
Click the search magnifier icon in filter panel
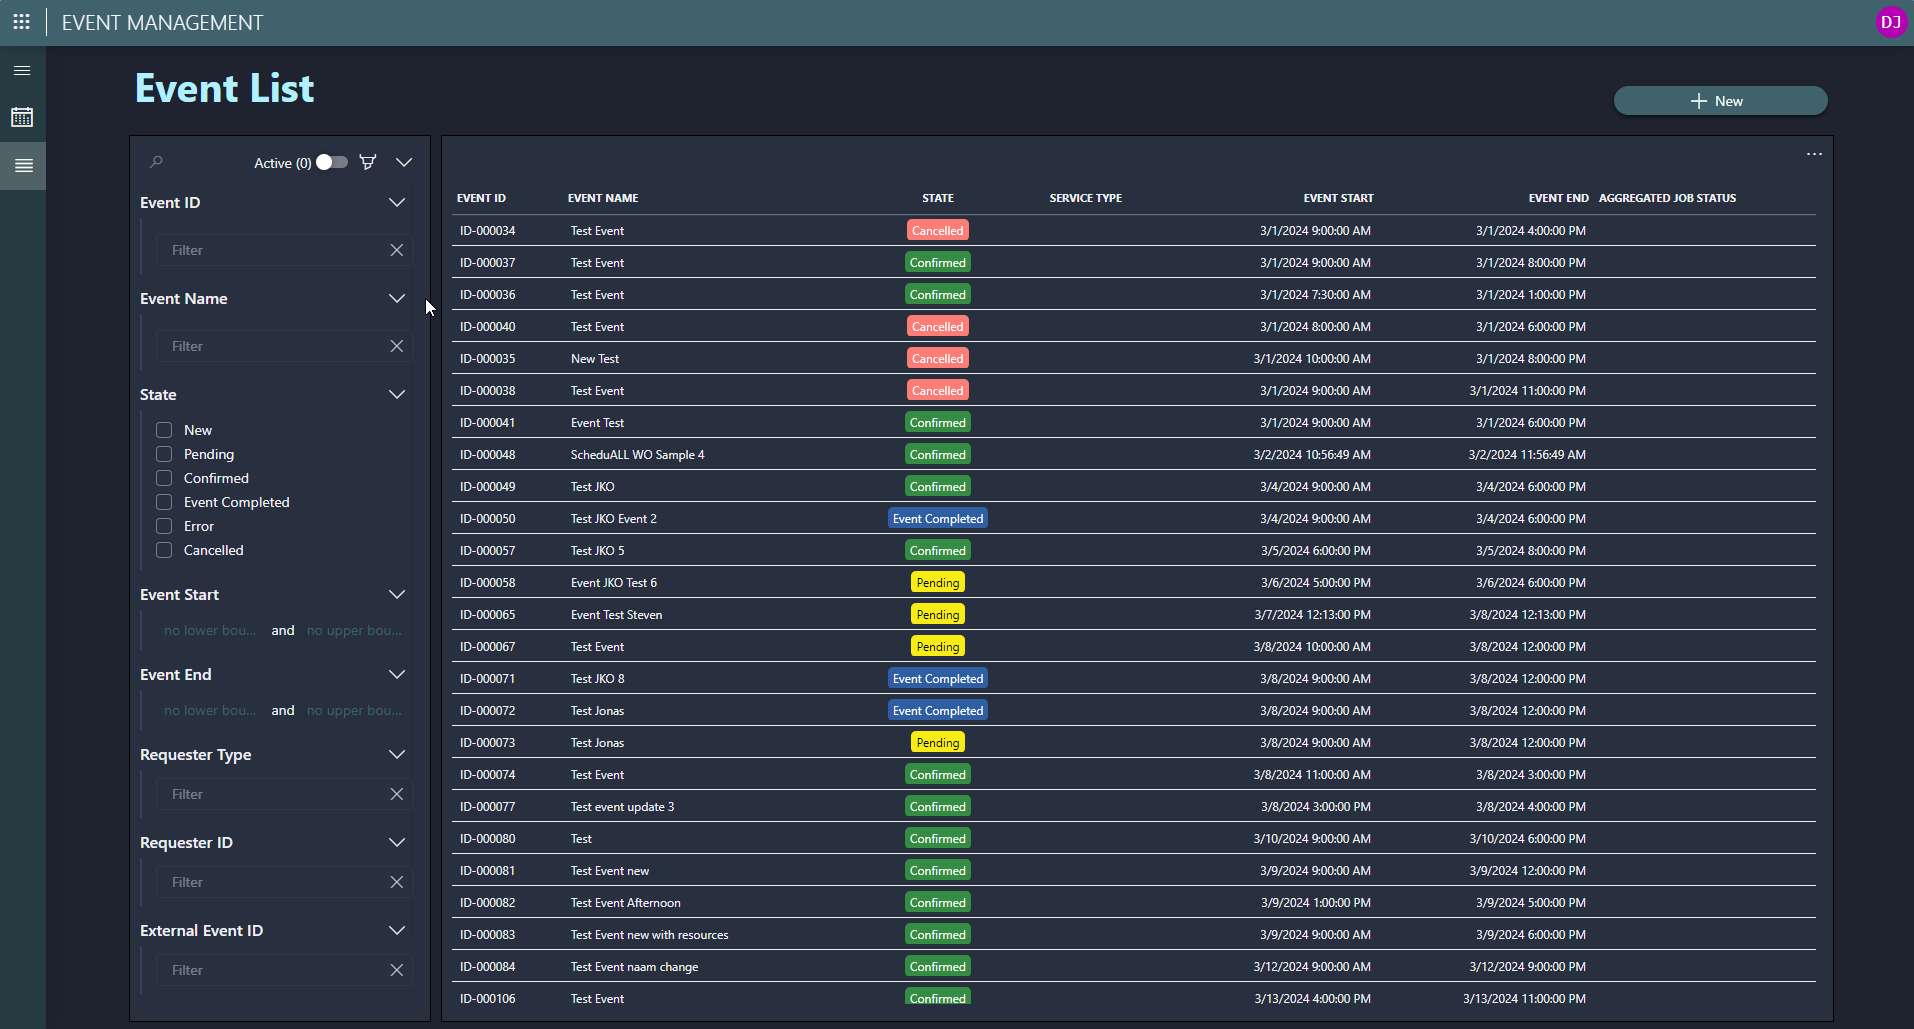point(157,162)
